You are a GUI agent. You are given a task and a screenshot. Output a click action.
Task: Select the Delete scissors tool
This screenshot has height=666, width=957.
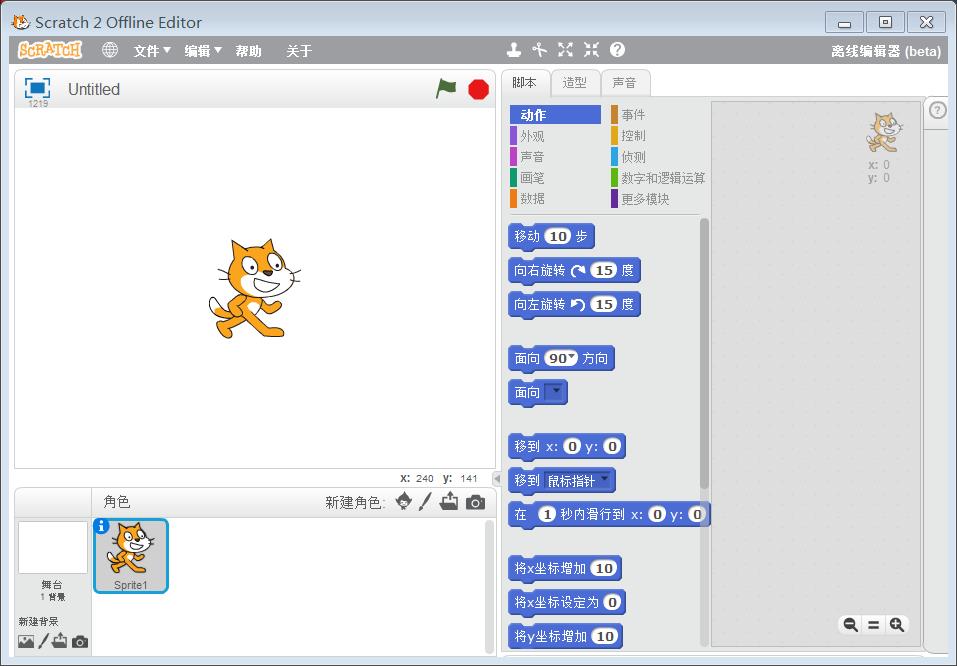coord(540,50)
